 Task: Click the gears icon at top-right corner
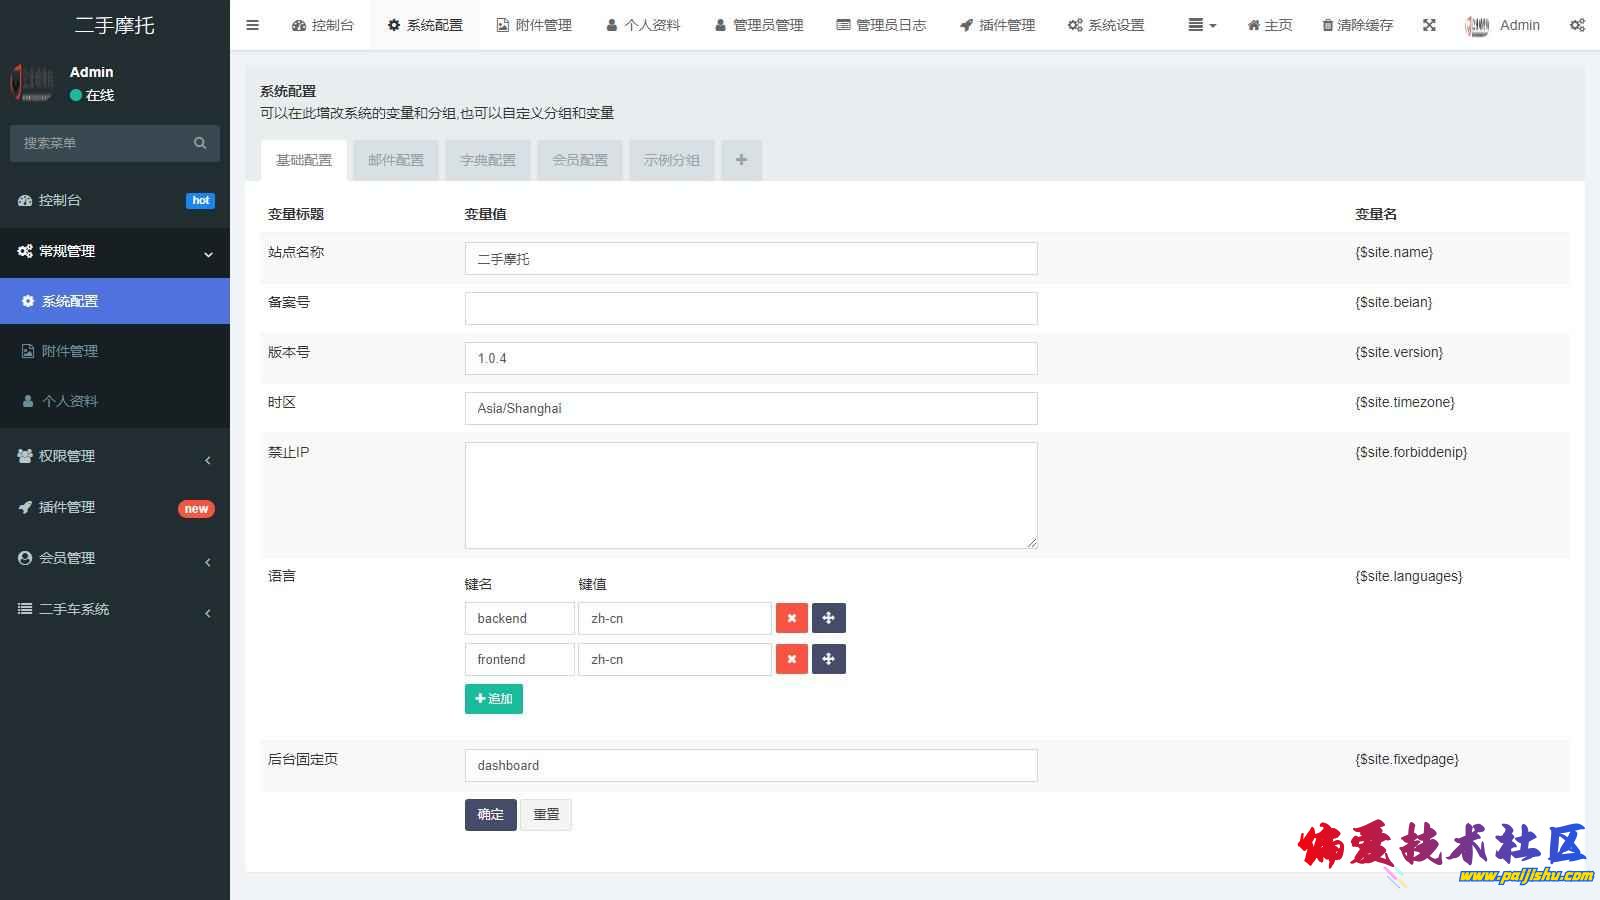[1577, 25]
